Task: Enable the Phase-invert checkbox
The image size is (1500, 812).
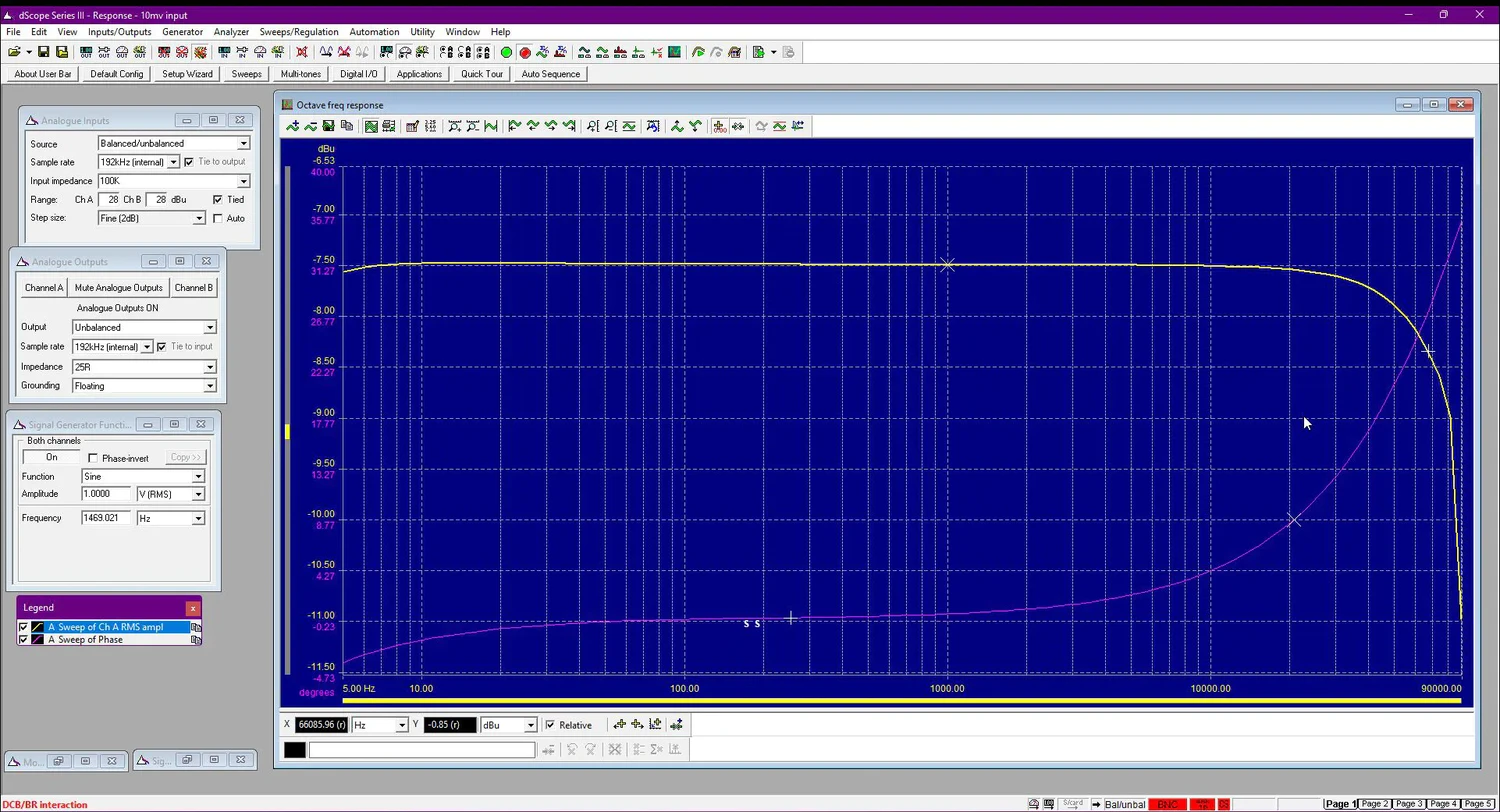Action: point(94,459)
